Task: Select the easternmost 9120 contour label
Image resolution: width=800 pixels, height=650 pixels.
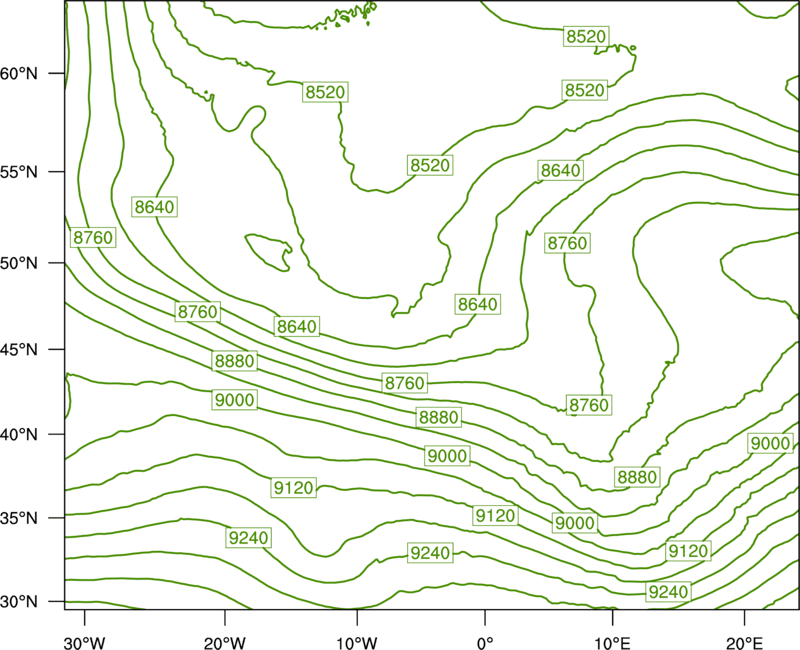Action: (688, 551)
